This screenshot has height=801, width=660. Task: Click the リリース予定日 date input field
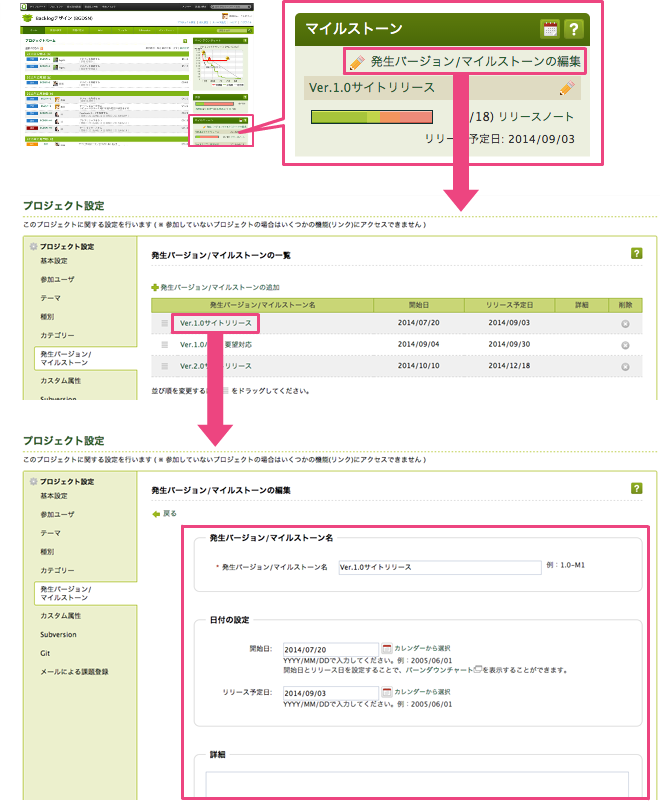point(331,693)
